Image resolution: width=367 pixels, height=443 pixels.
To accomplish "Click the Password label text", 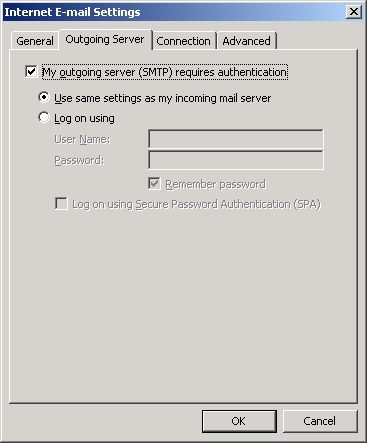I will tap(79, 160).
